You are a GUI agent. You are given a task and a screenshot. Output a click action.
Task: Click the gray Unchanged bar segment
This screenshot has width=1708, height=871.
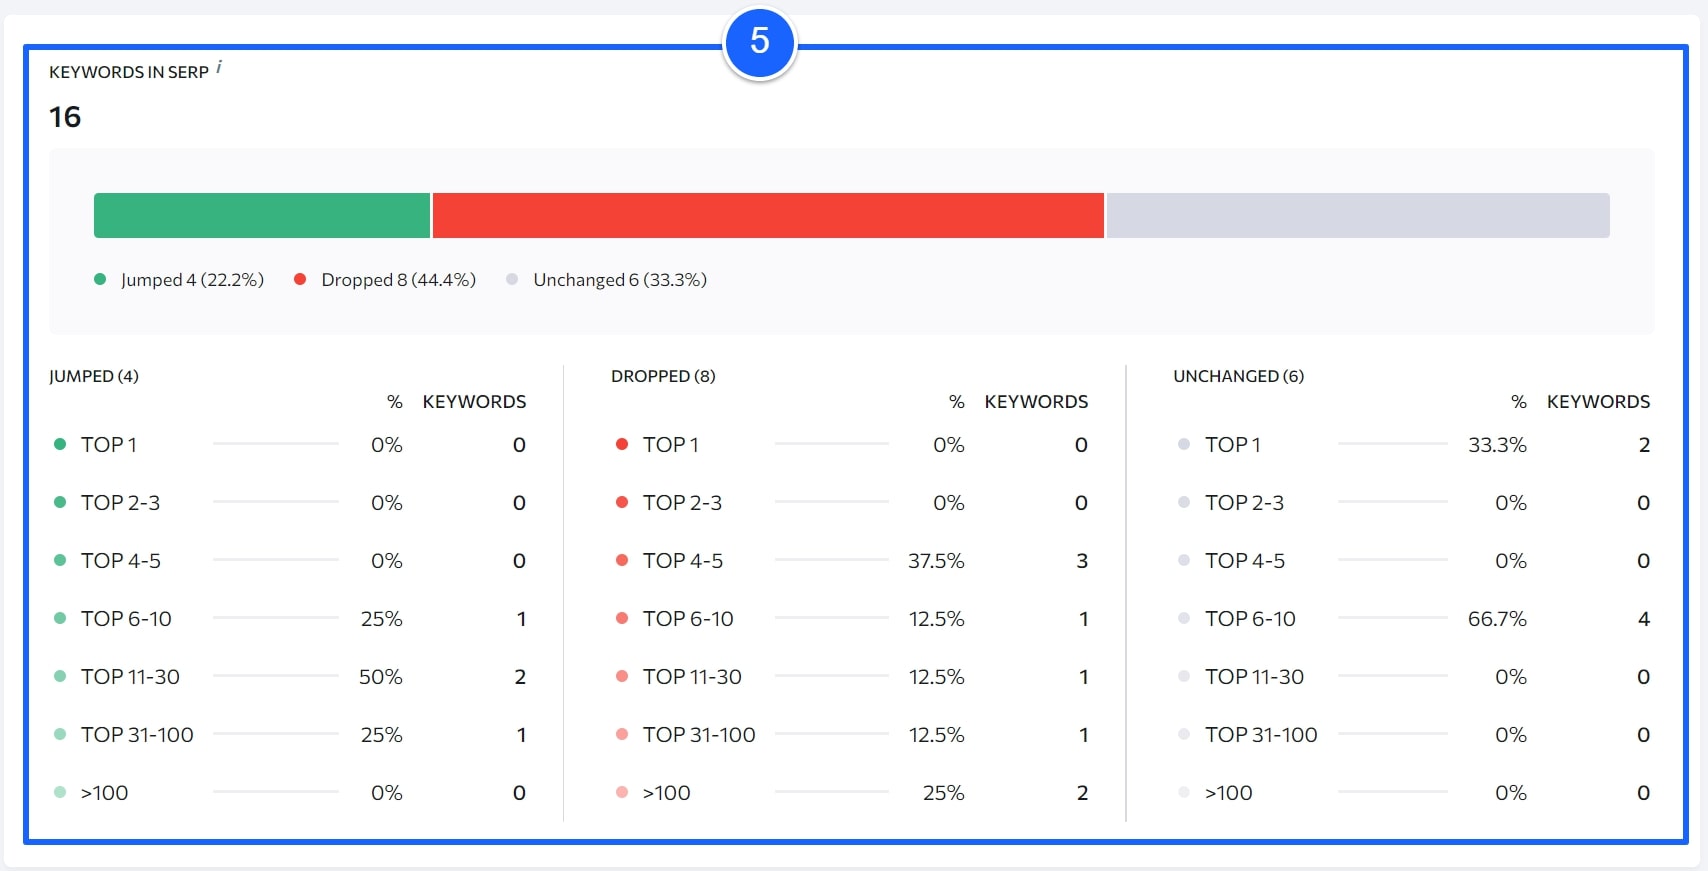(x=1358, y=215)
